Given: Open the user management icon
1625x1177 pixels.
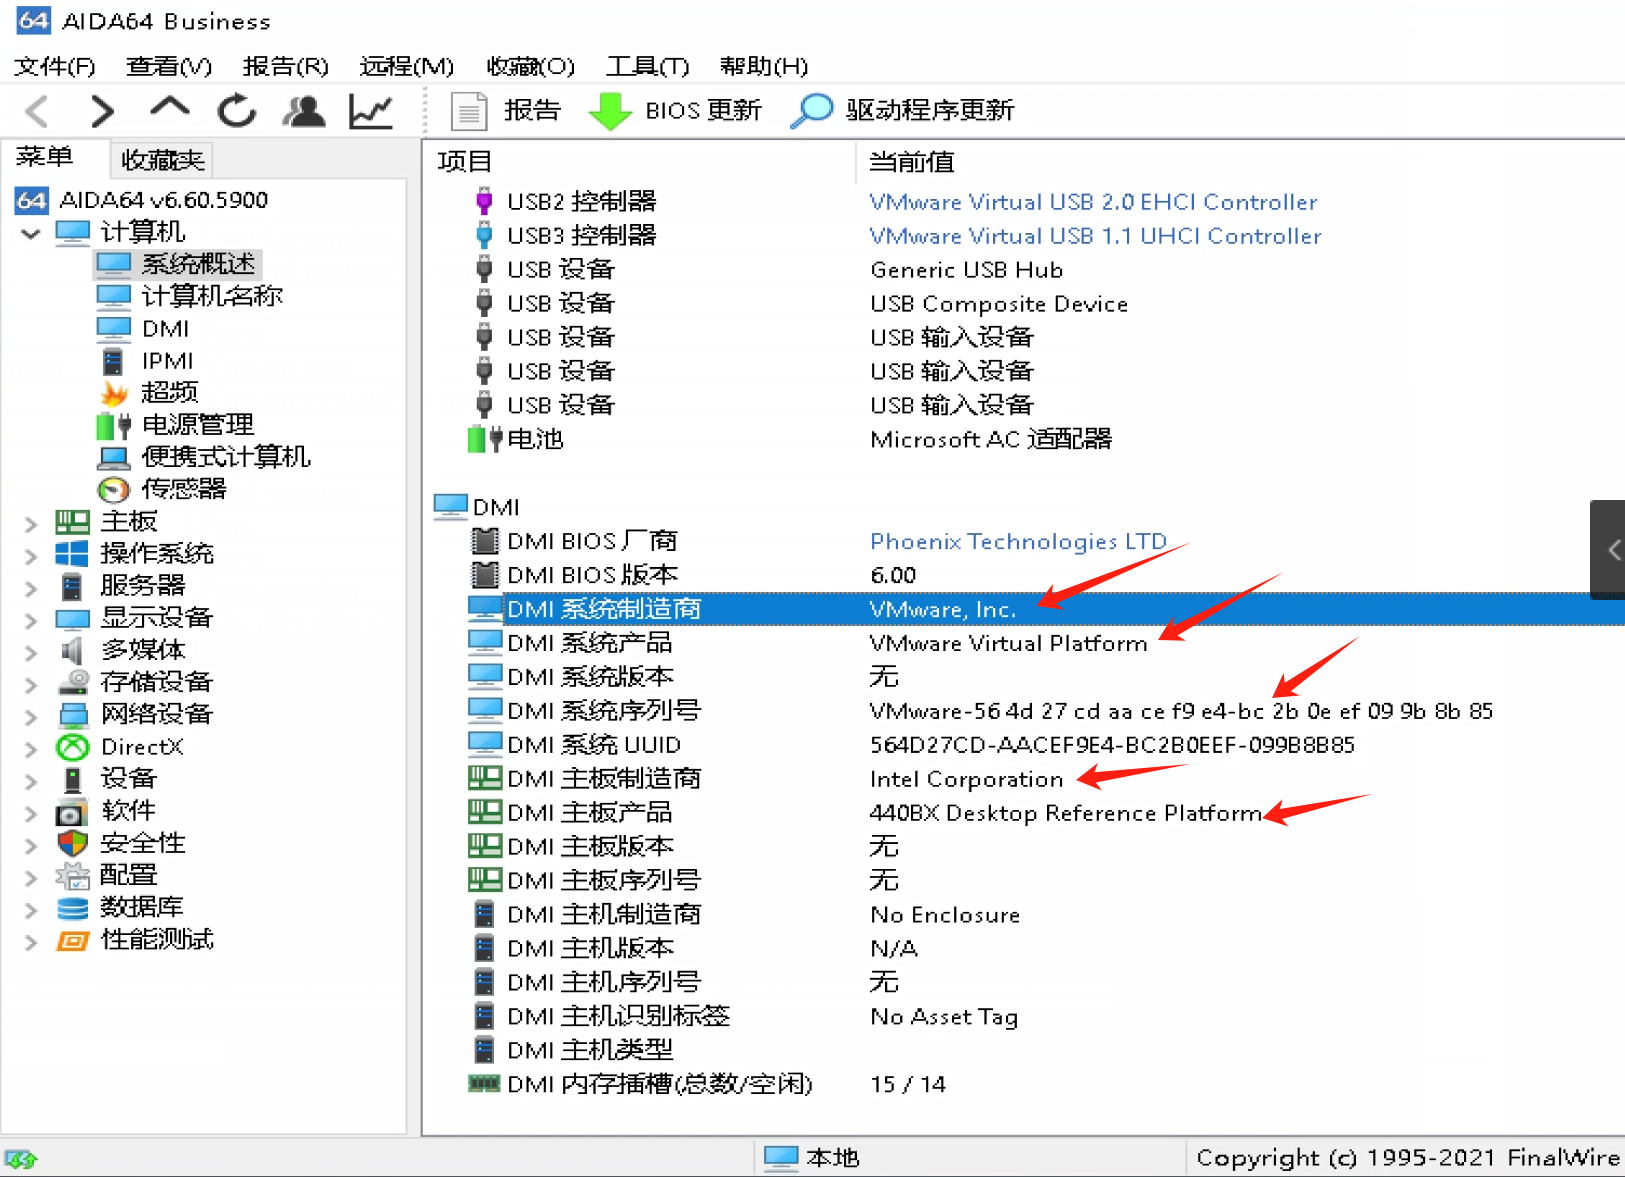Looking at the screenshot, I should (304, 110).
